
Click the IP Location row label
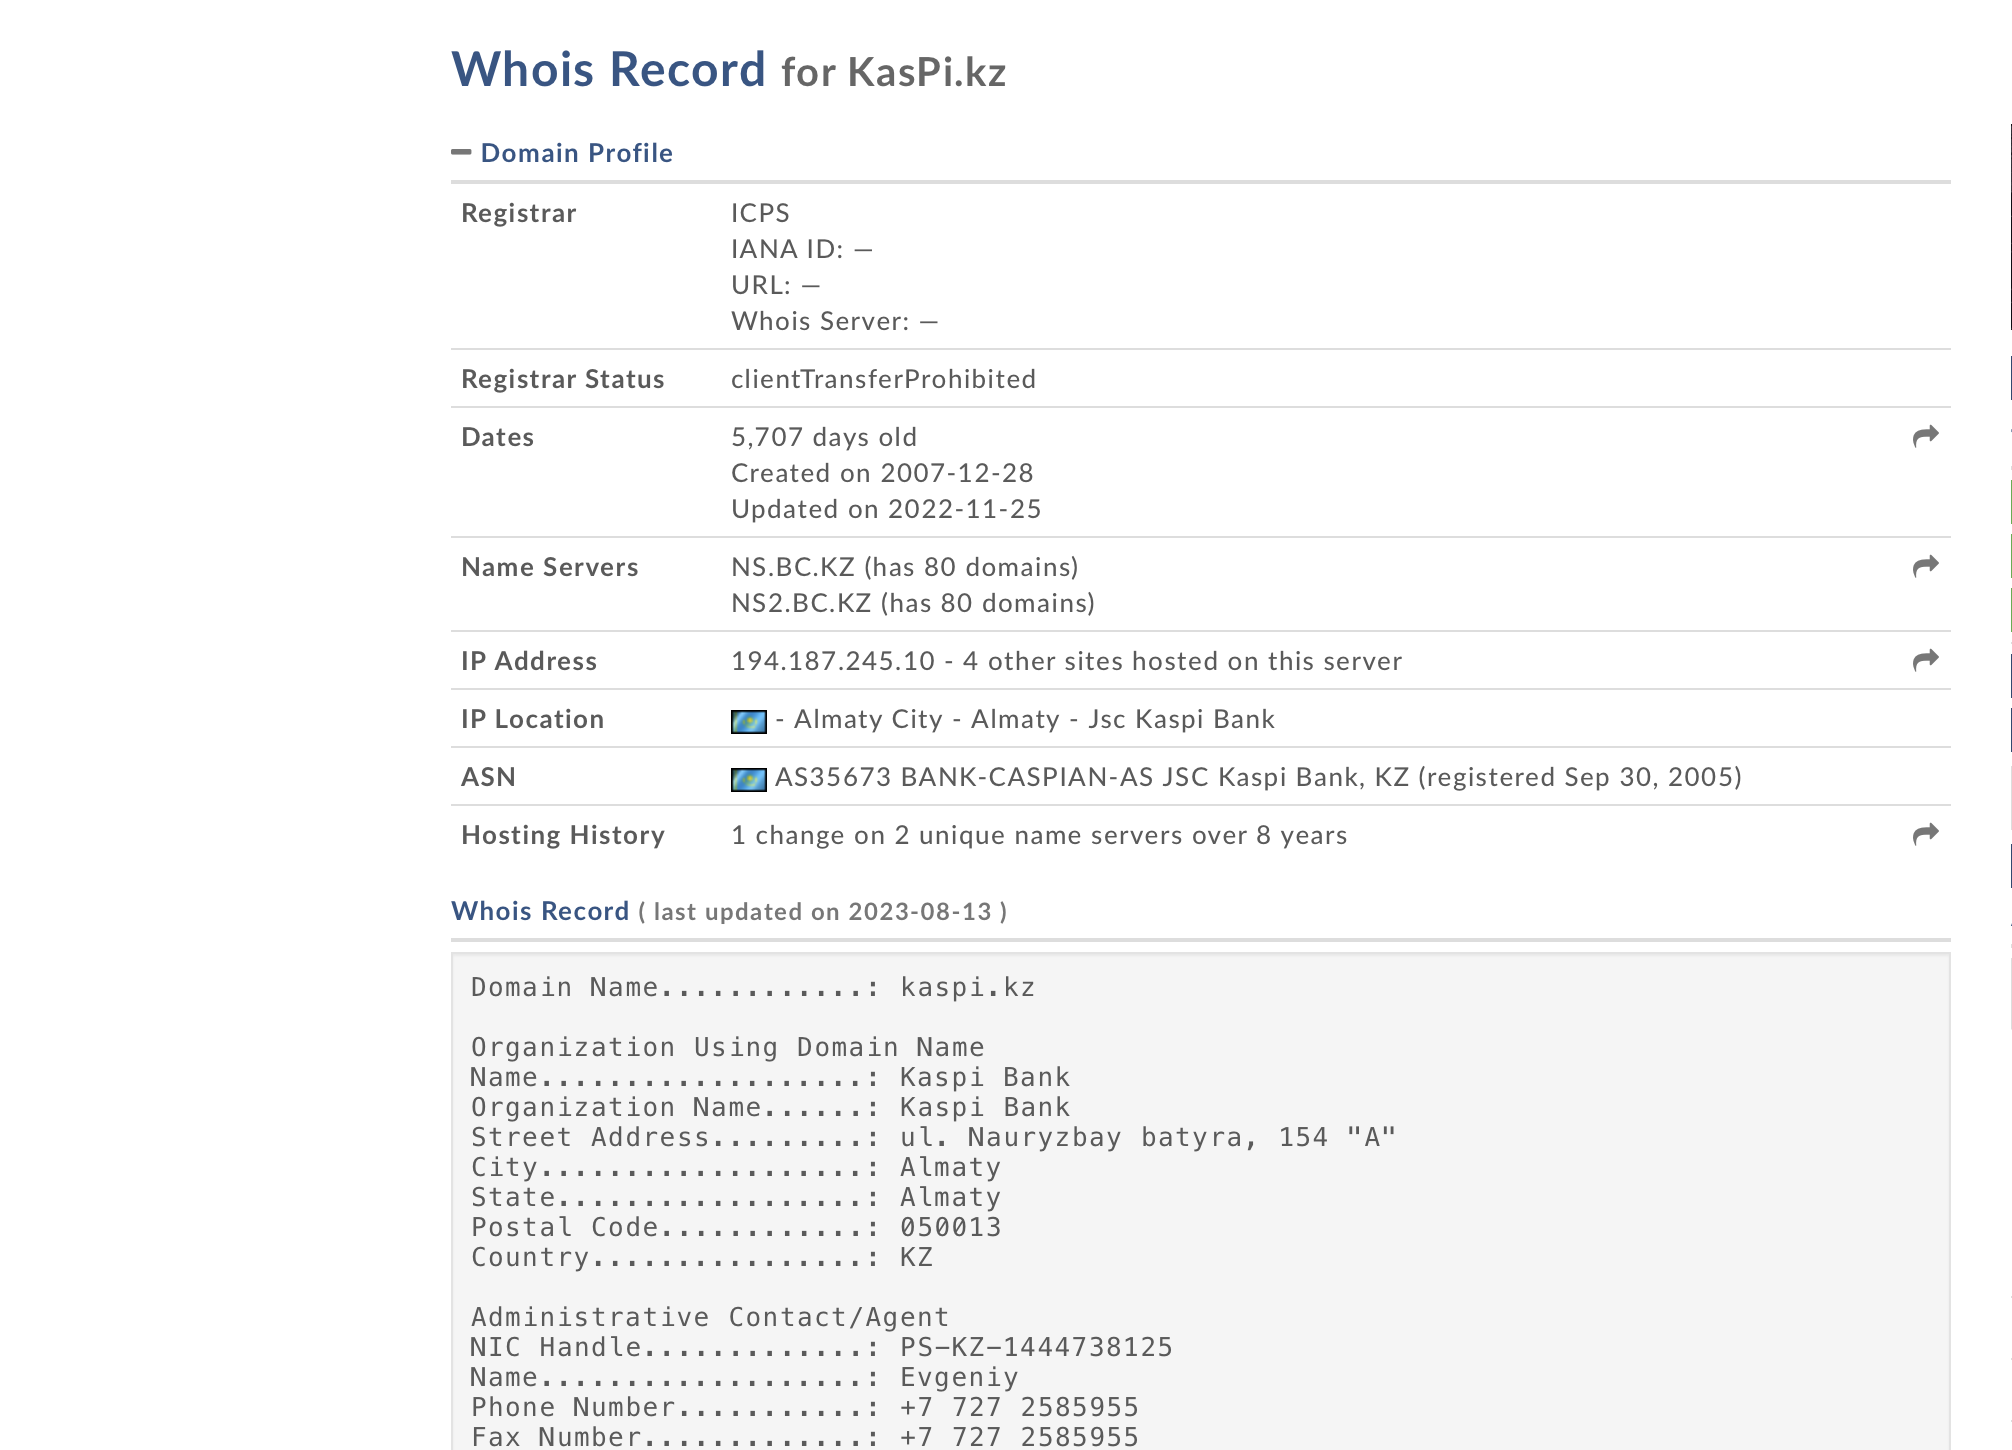click(533, 719)
